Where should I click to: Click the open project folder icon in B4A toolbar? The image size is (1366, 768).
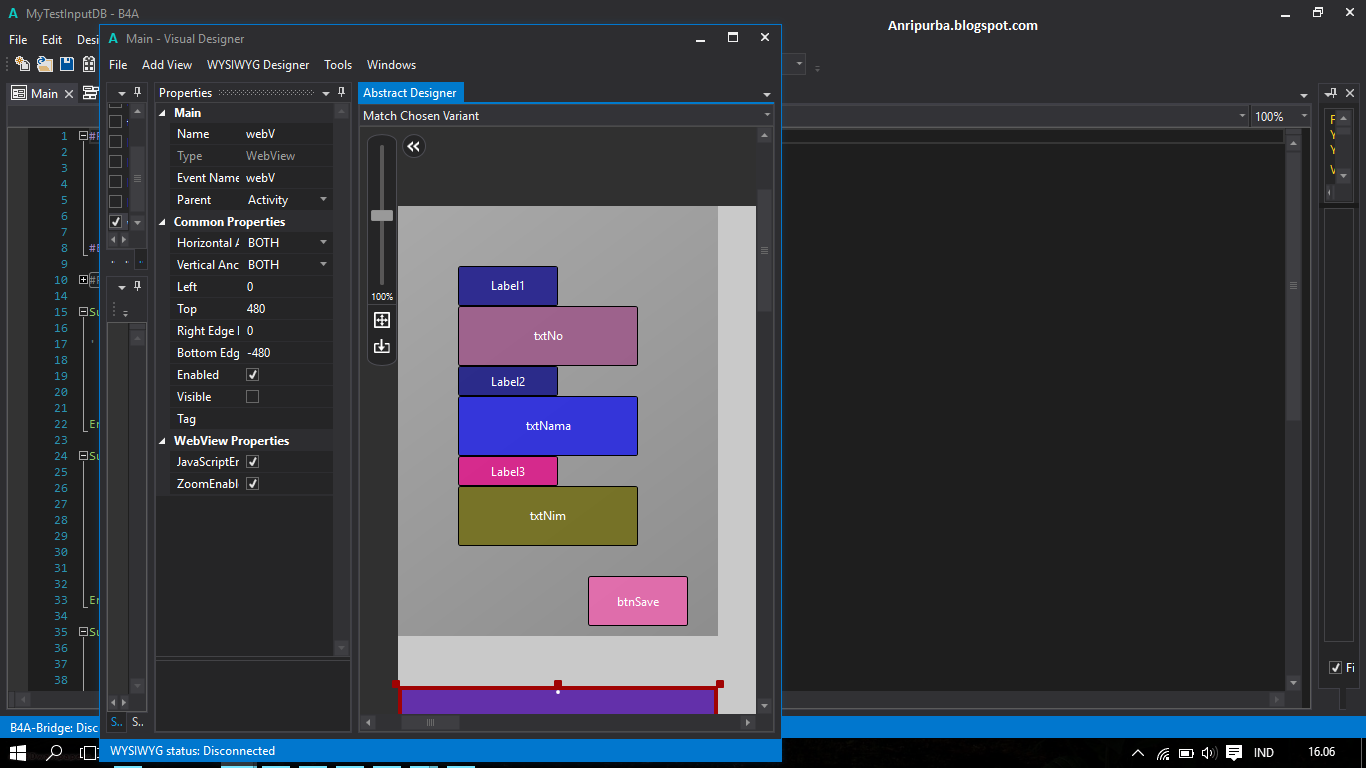click(x=45, y=64)
